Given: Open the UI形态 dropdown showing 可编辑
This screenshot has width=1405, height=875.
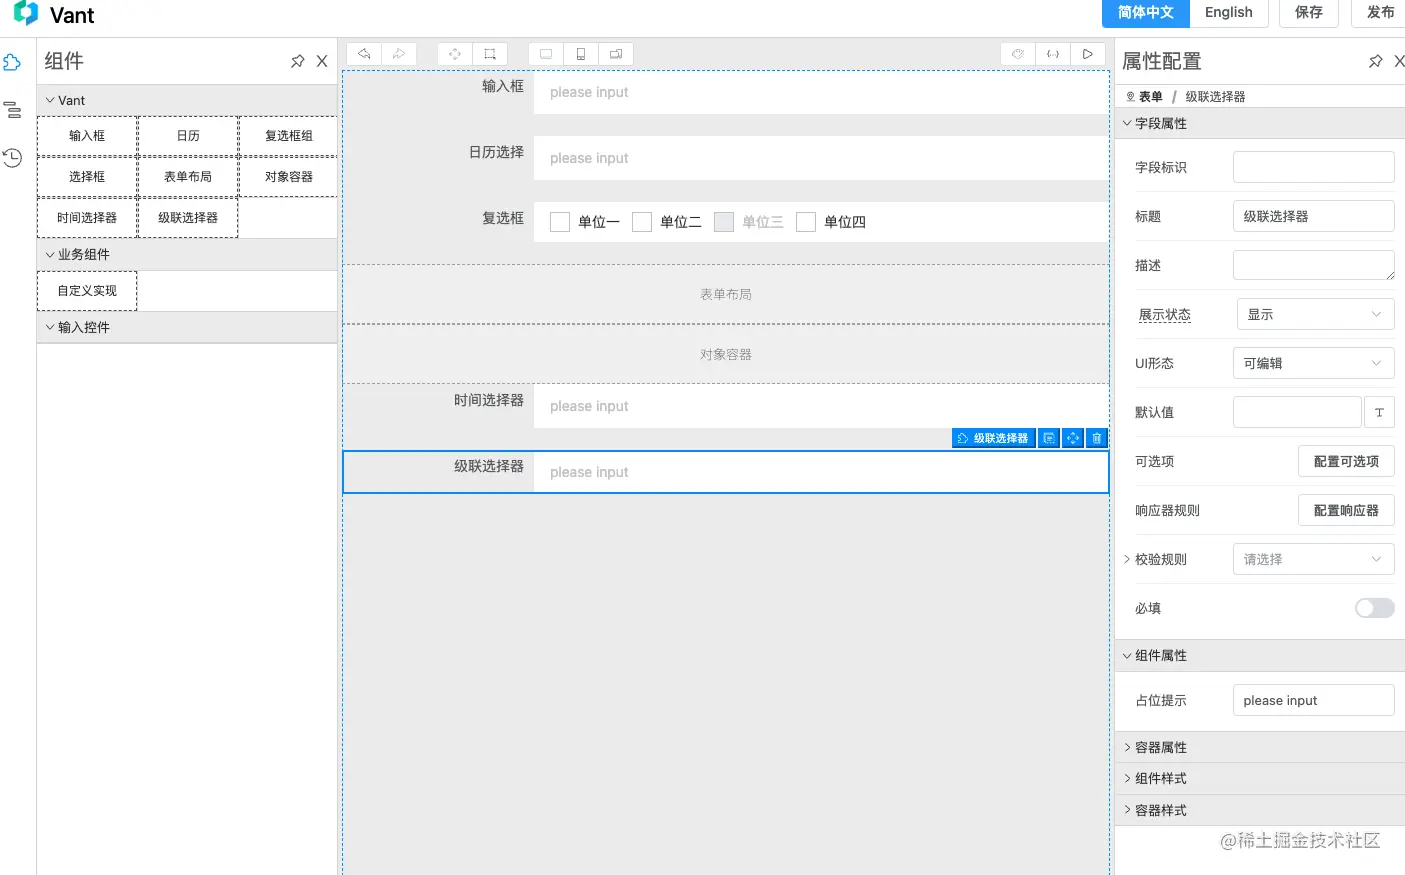Looking at the screenshot, I should click(1314, 363).
